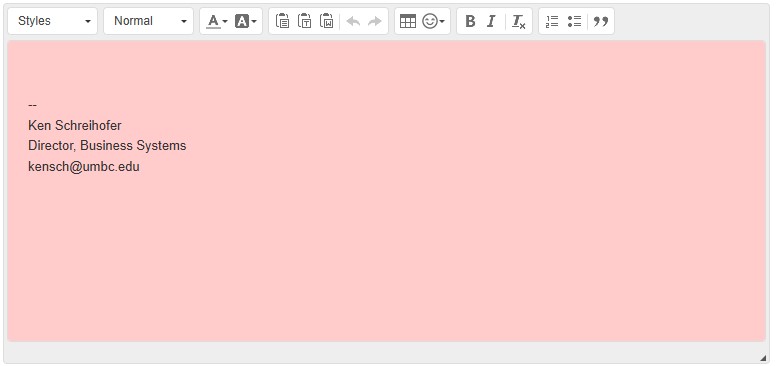This screenshot has width=779, height=366.
Task: Click the Redo arrow
Action: coord(375,21)
